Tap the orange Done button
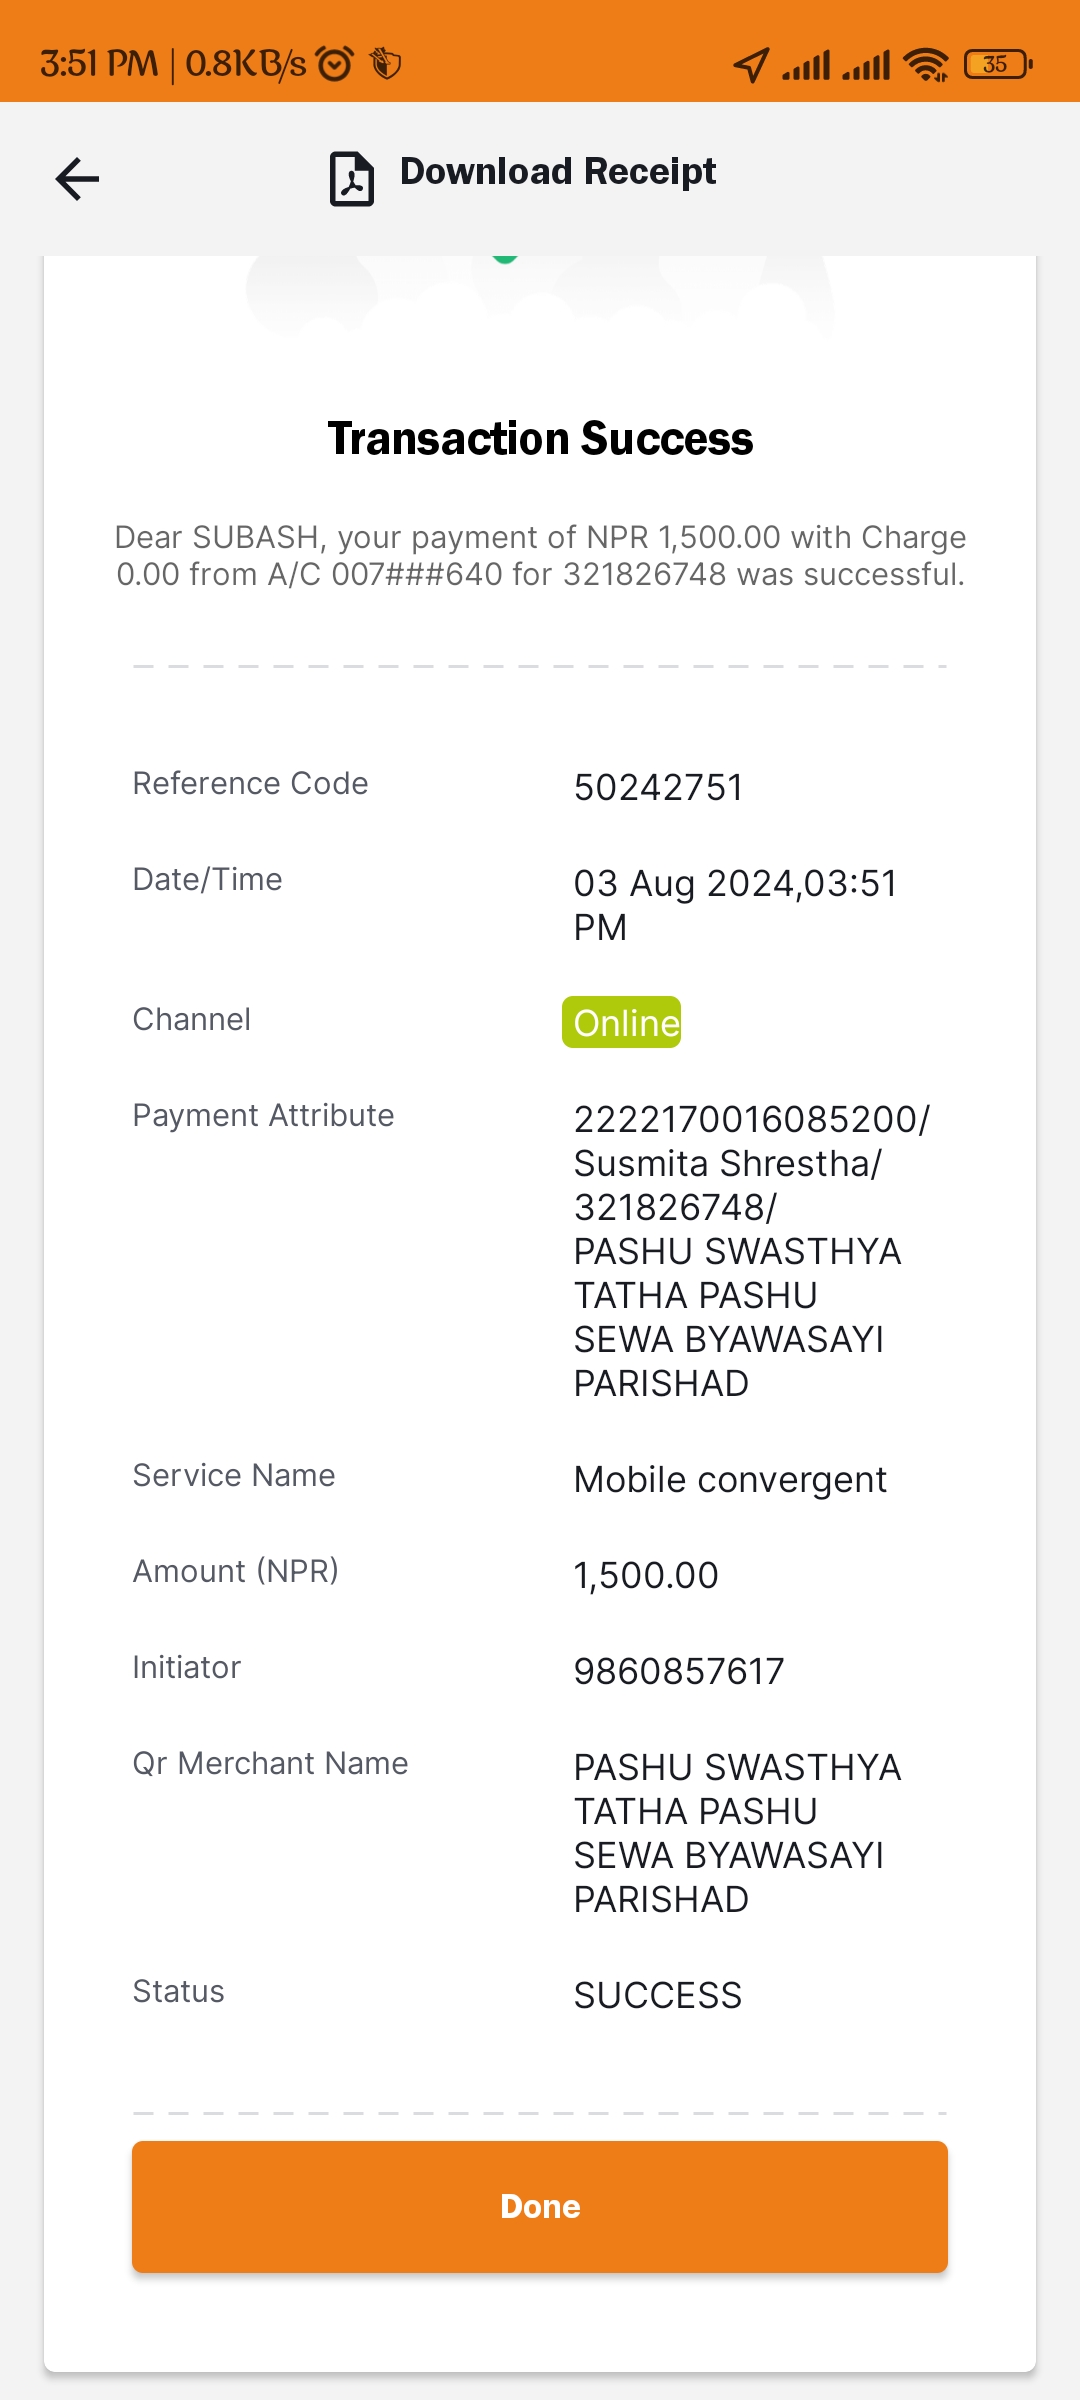 coord(540,2206)
